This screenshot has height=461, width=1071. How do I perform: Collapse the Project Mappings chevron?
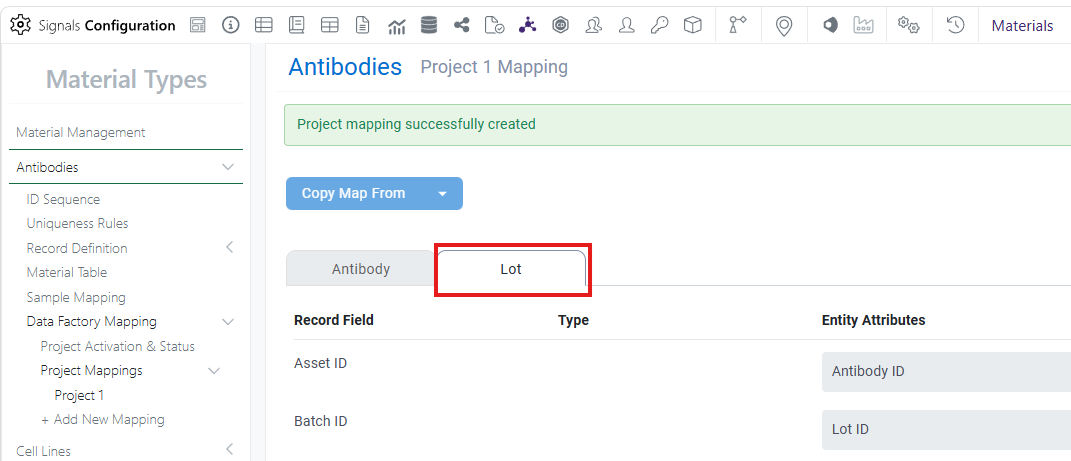point(214,371)
